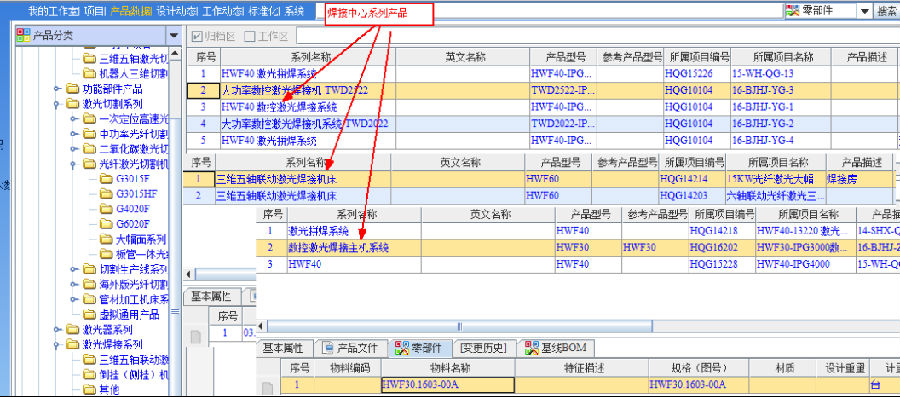Image resolution: width=900 pixels, height=397 pixels.
Task: Click the 搜索 button
Action: (887, 10)
